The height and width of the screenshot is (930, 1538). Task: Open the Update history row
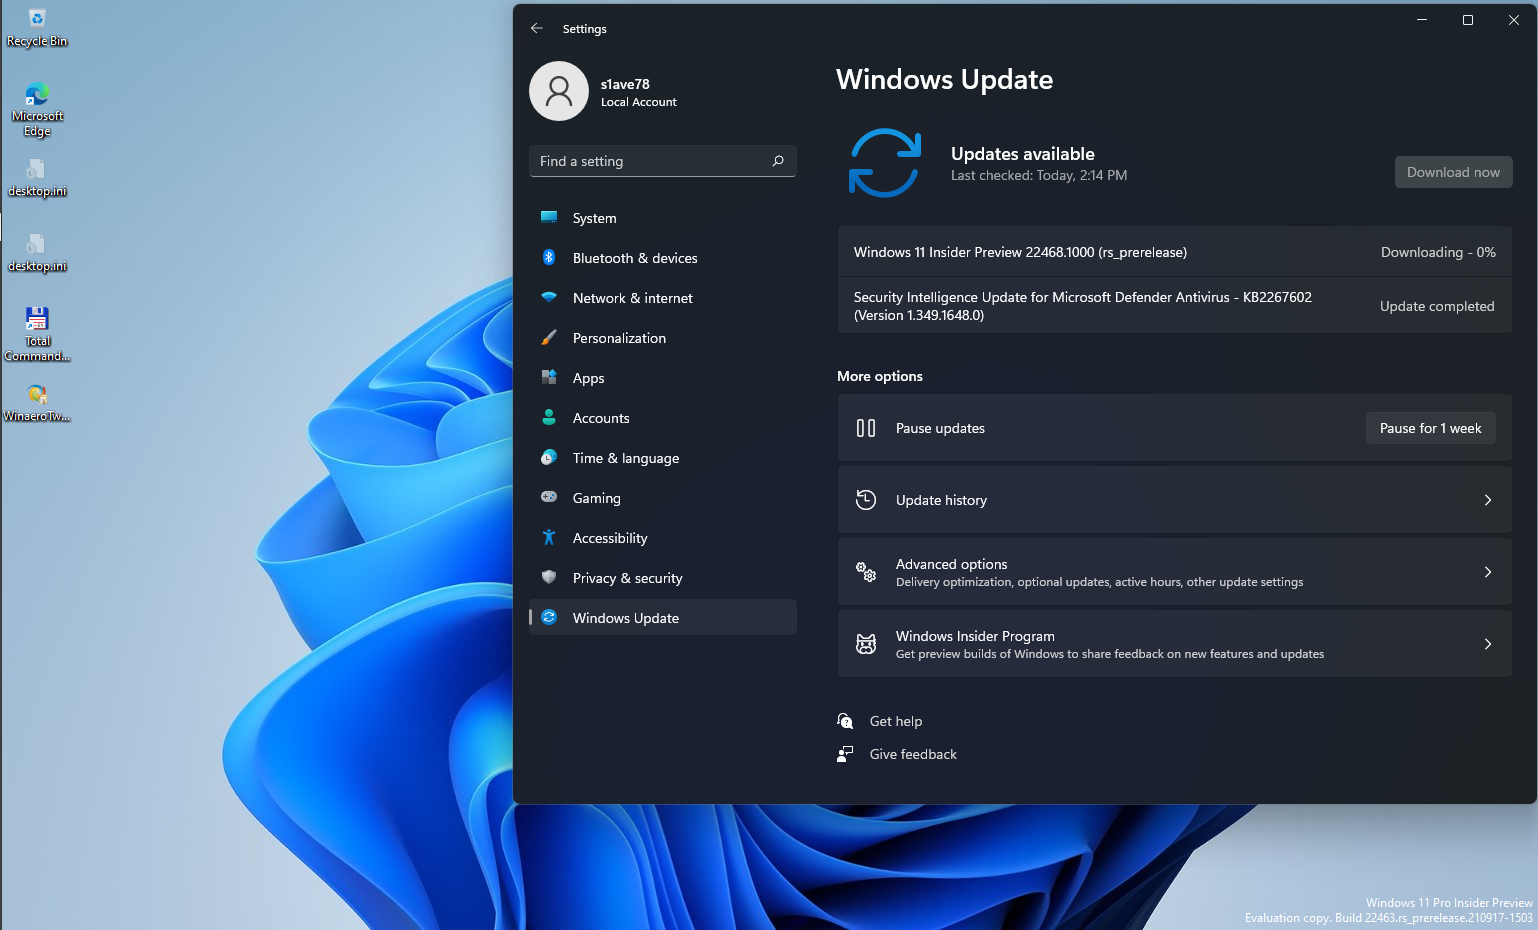1174,500
